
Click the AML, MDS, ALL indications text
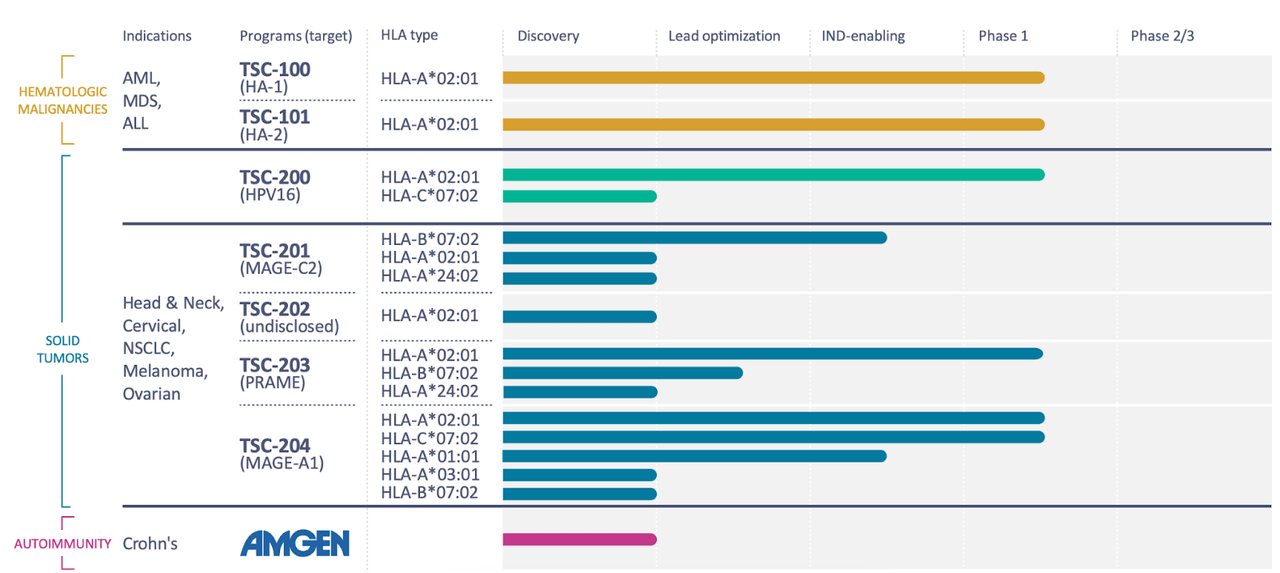143,100
